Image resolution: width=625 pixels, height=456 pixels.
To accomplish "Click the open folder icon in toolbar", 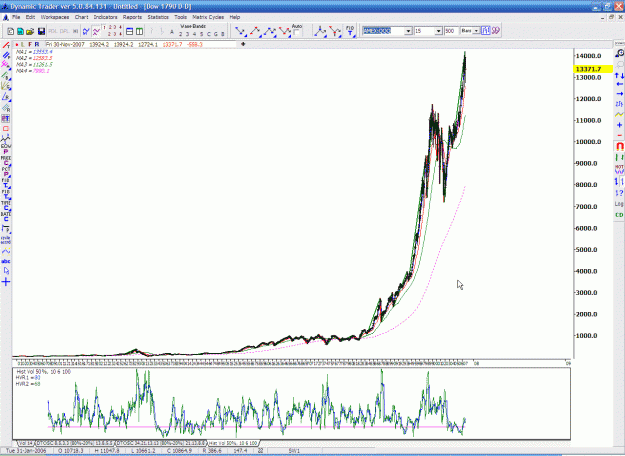I will coord(30,31).
